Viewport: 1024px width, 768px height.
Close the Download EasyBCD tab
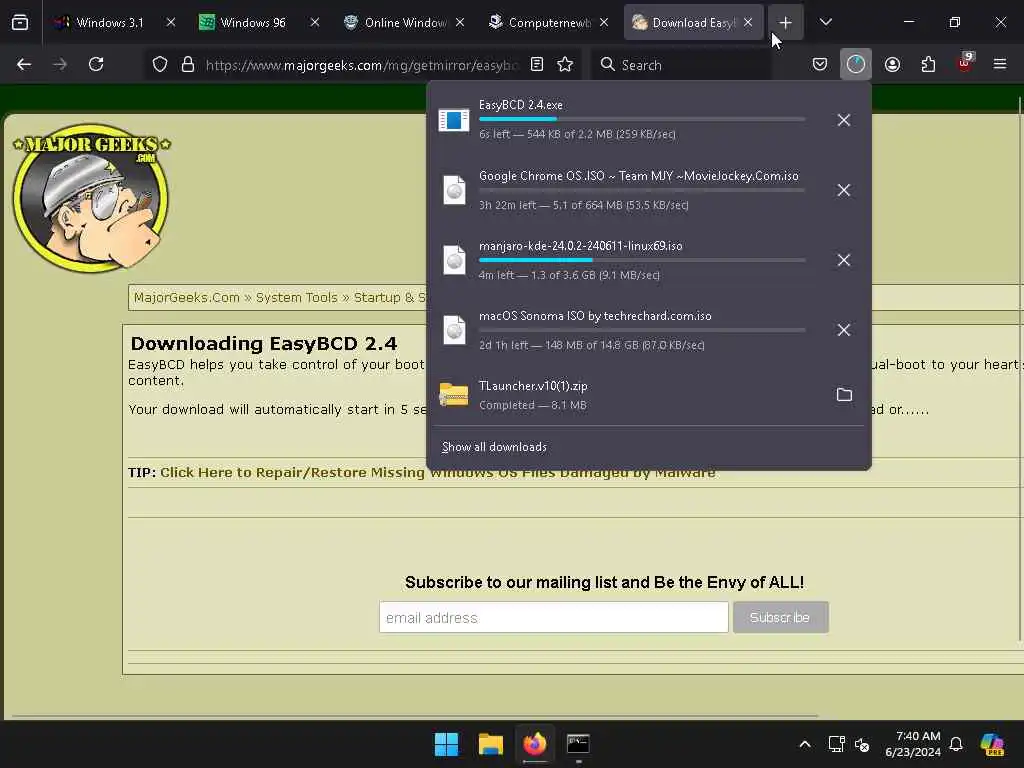(x=748, y=22)
